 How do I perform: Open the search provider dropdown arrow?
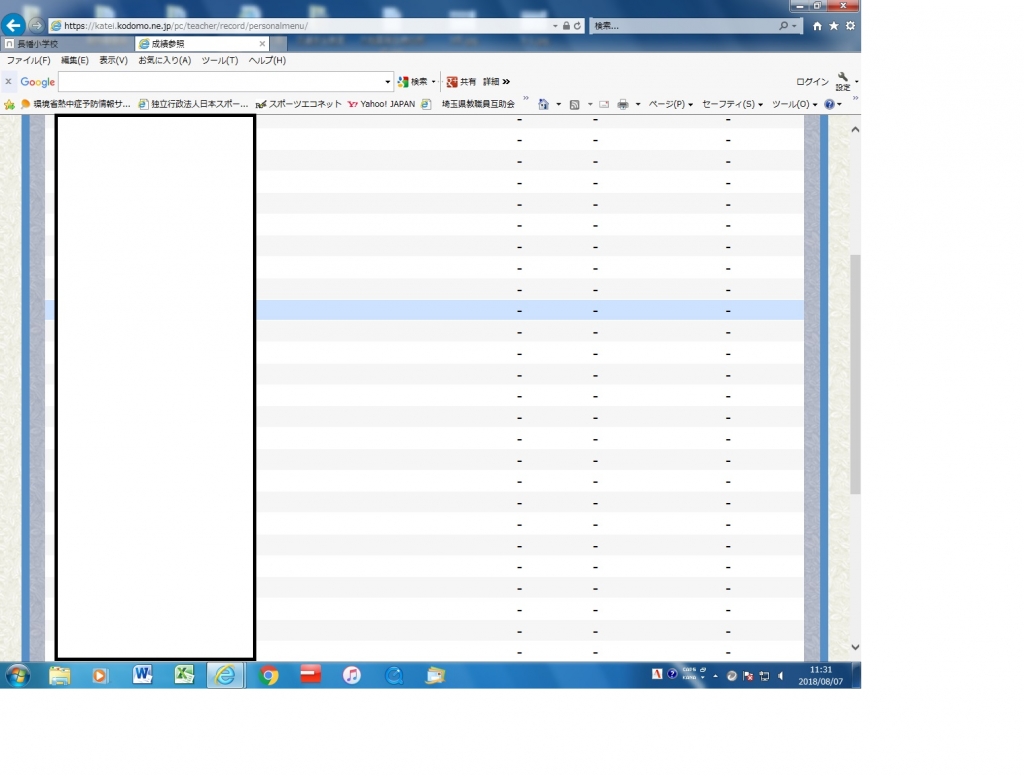point(794,26)
